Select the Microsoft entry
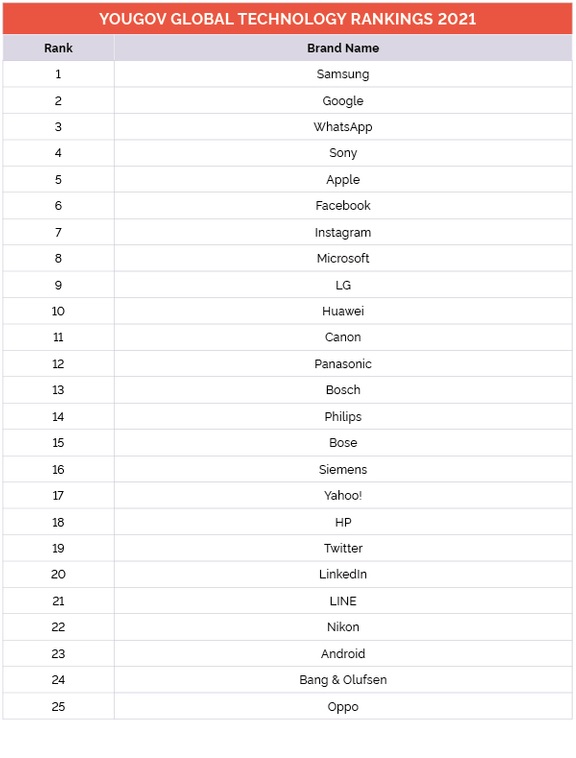Screen dimensions: 576x758 coord(343,258)
